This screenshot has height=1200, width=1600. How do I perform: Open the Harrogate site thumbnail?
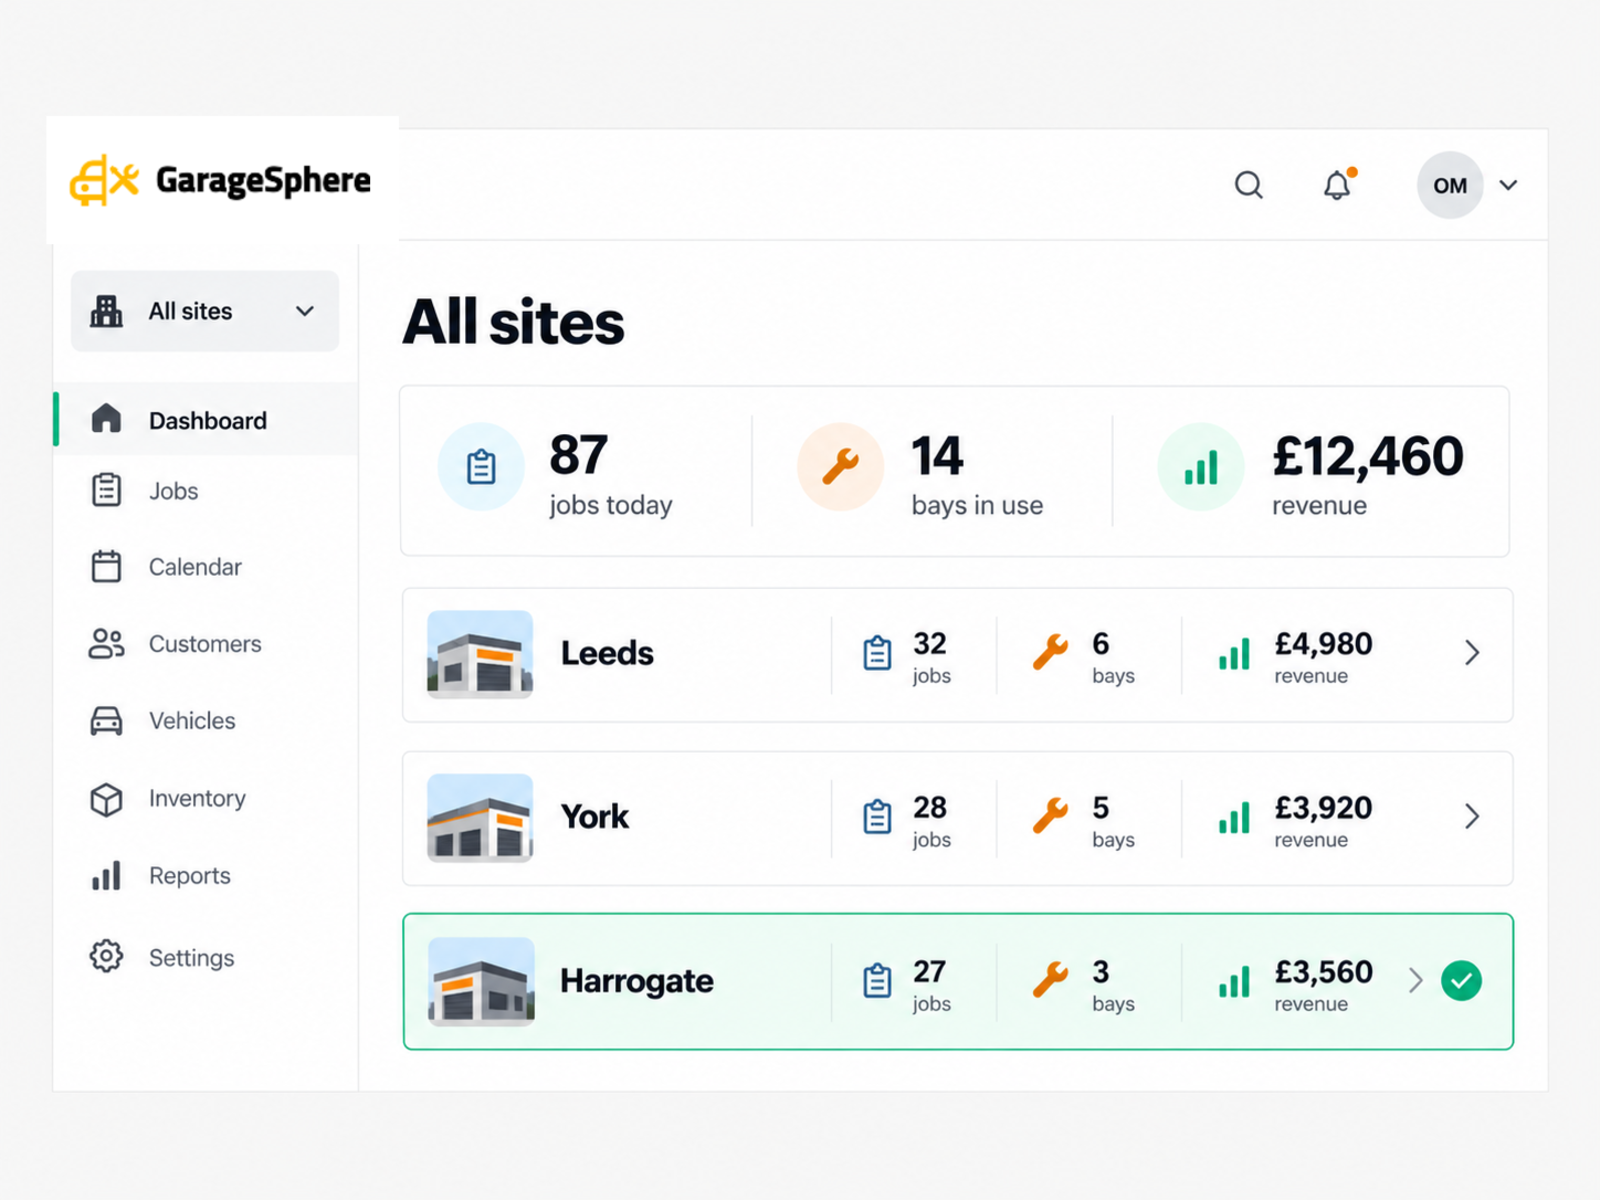481,982
